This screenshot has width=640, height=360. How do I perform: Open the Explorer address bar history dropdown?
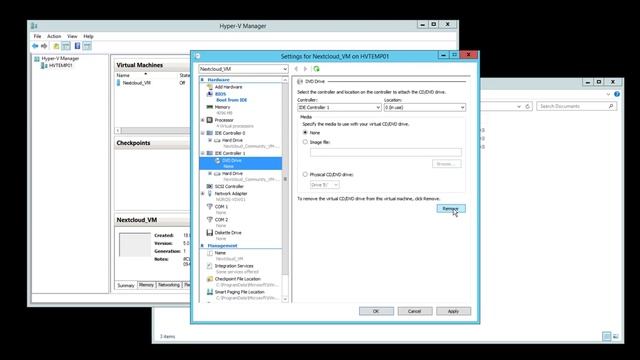click(x=519, y=107)
